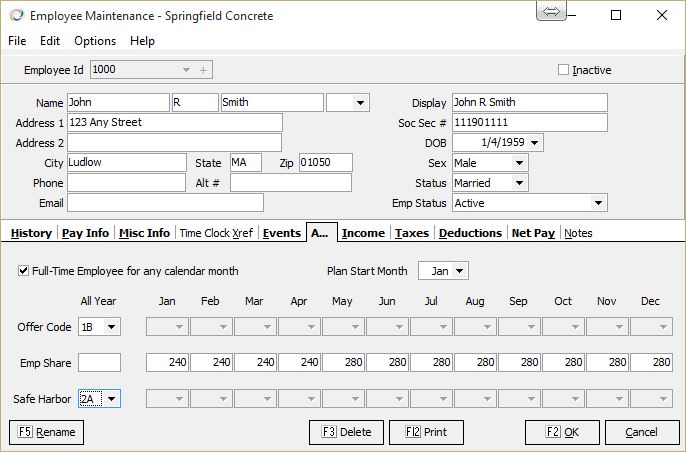
Task: Toggle the Inactive checkbox
Action: pos(563,70)
